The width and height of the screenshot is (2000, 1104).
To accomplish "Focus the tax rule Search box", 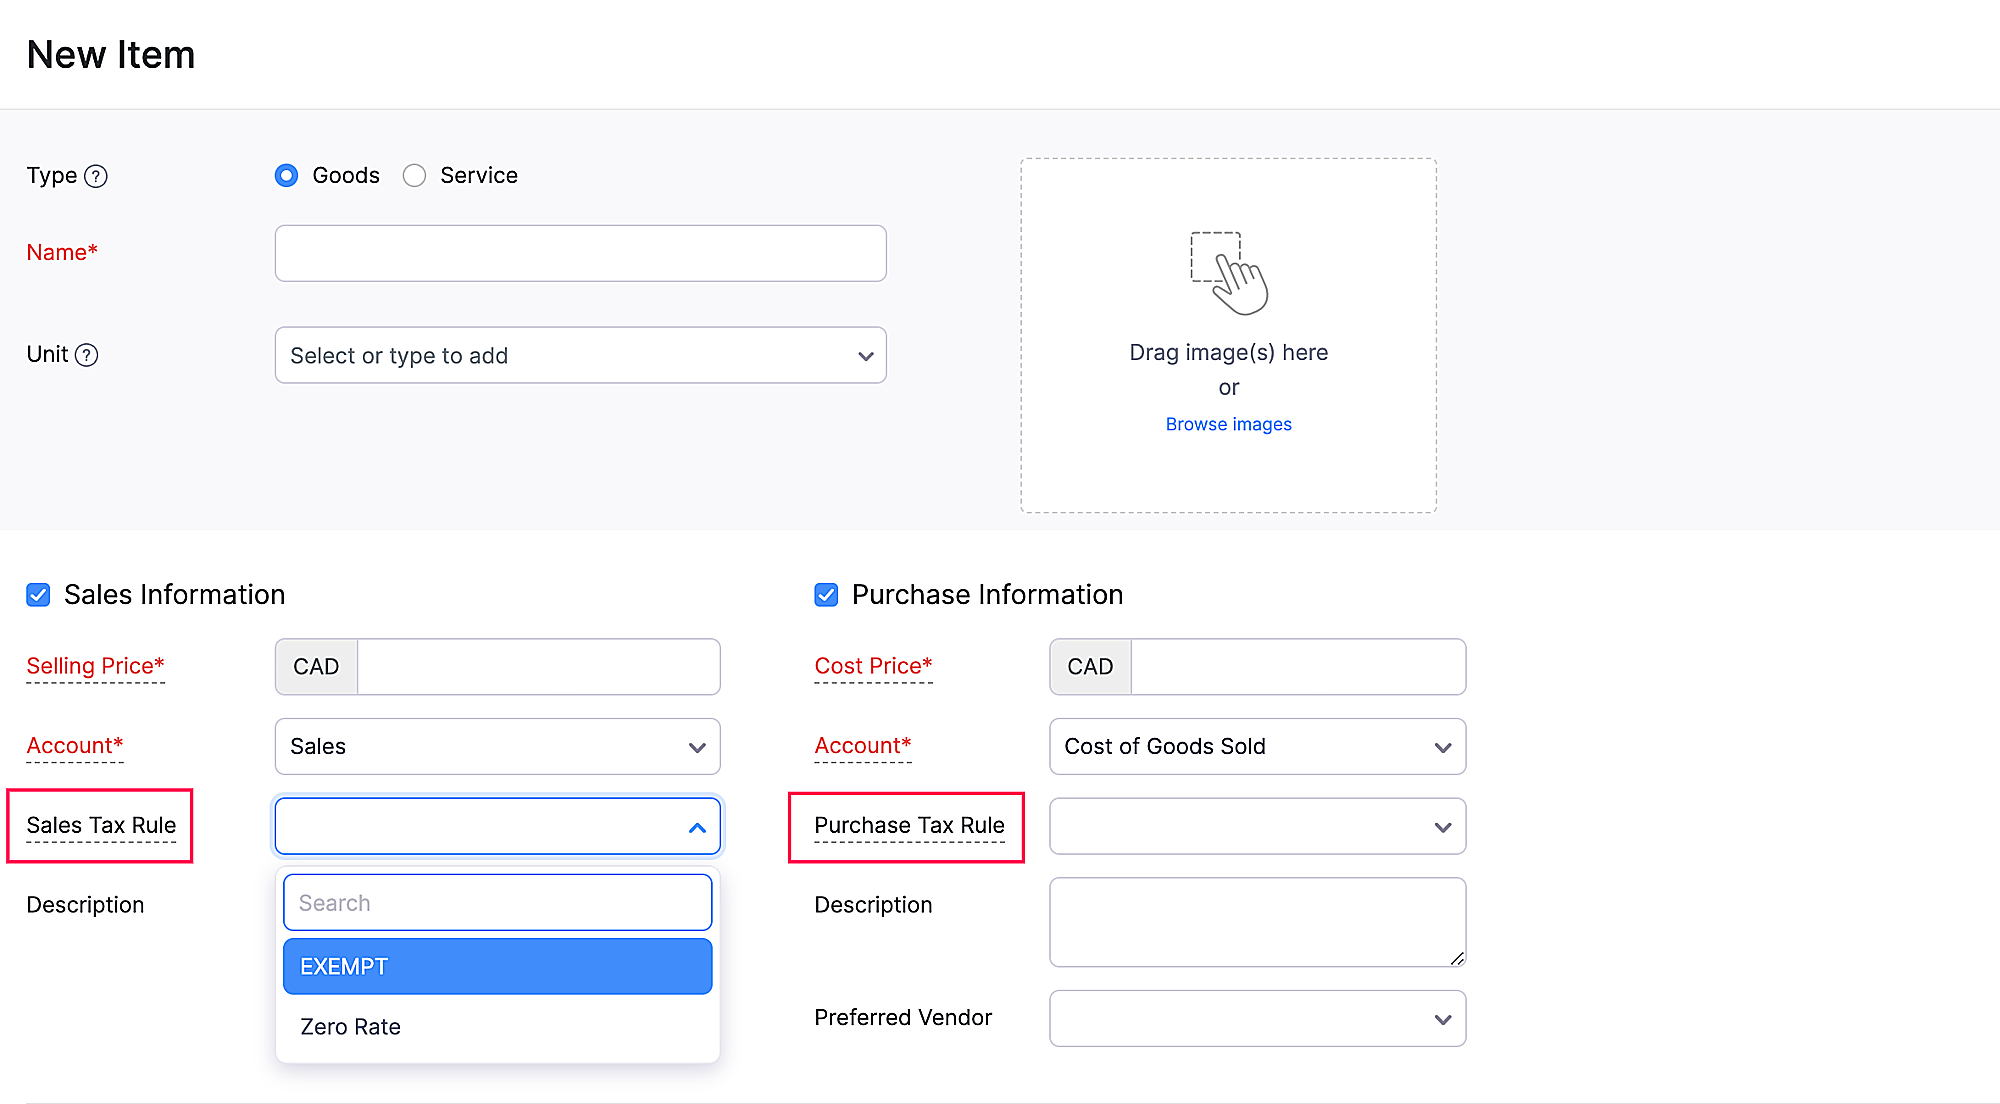I will point(497,902).
